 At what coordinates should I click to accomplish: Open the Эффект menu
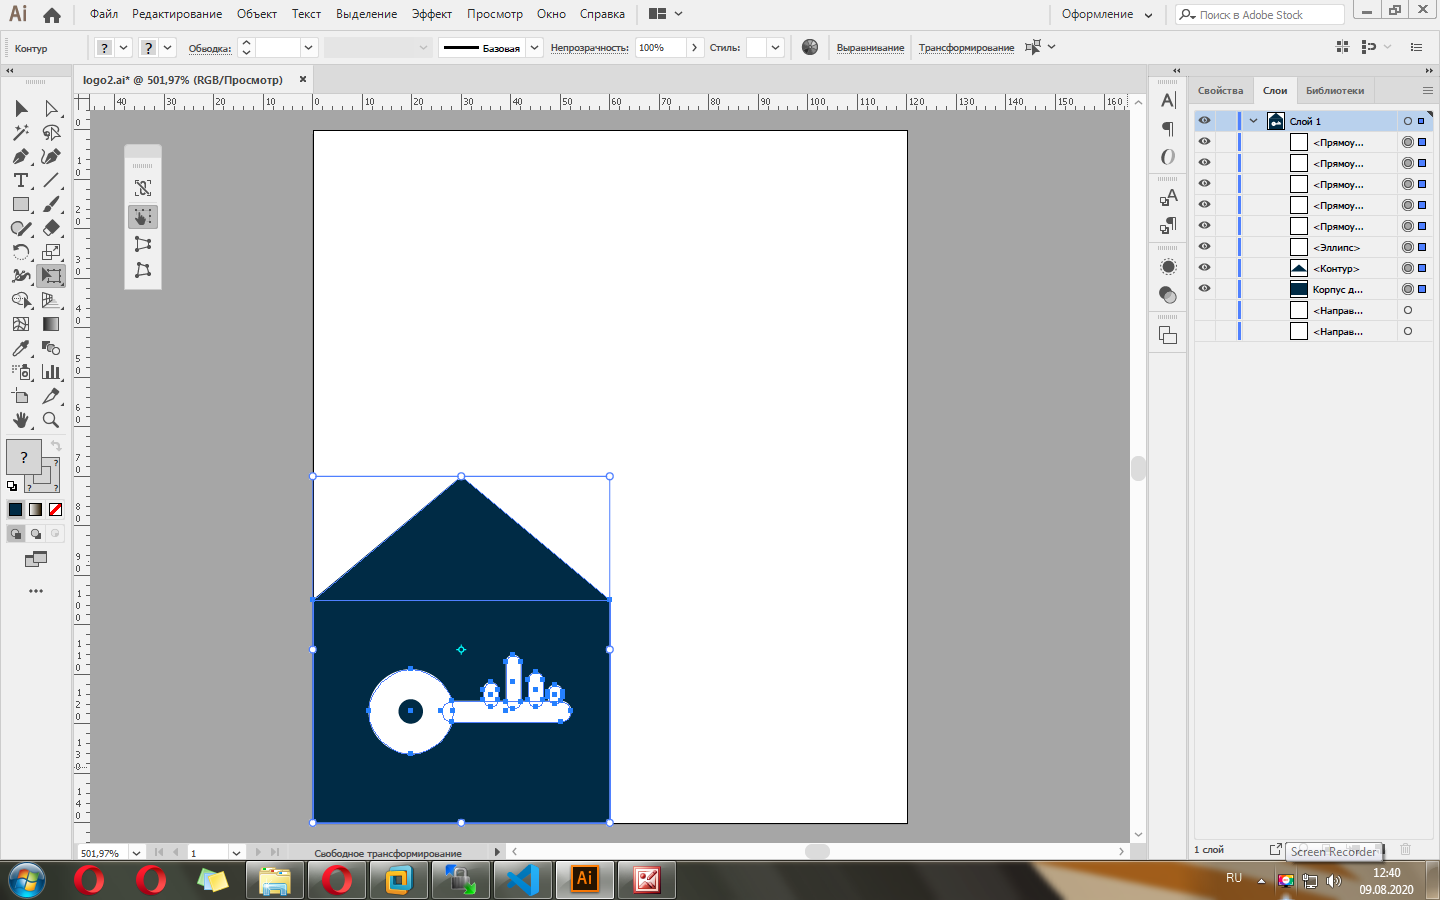pyautogui.click(x=431, y=14)
